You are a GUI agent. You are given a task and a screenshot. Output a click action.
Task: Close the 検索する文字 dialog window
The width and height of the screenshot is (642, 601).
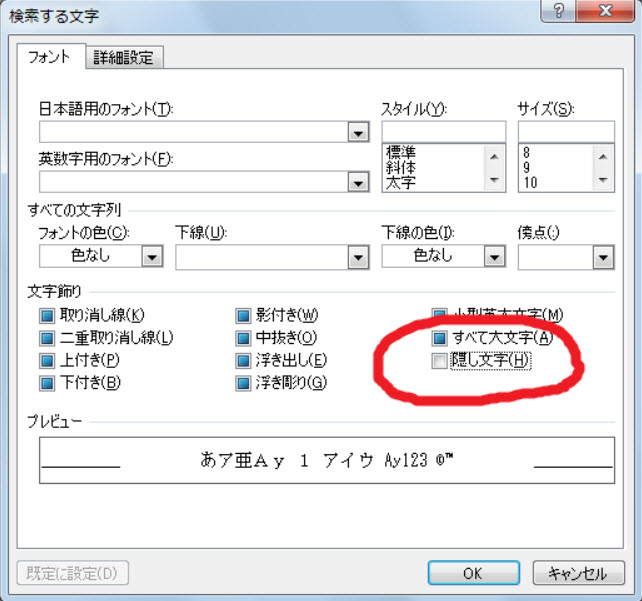click(x=606, y=10)
